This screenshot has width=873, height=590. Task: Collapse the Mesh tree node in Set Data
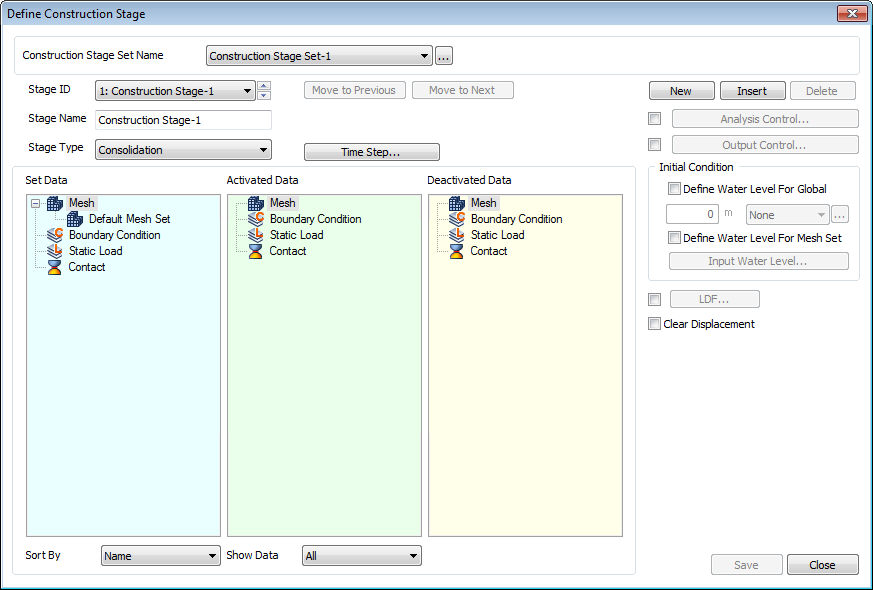click(x=35, y=203)
